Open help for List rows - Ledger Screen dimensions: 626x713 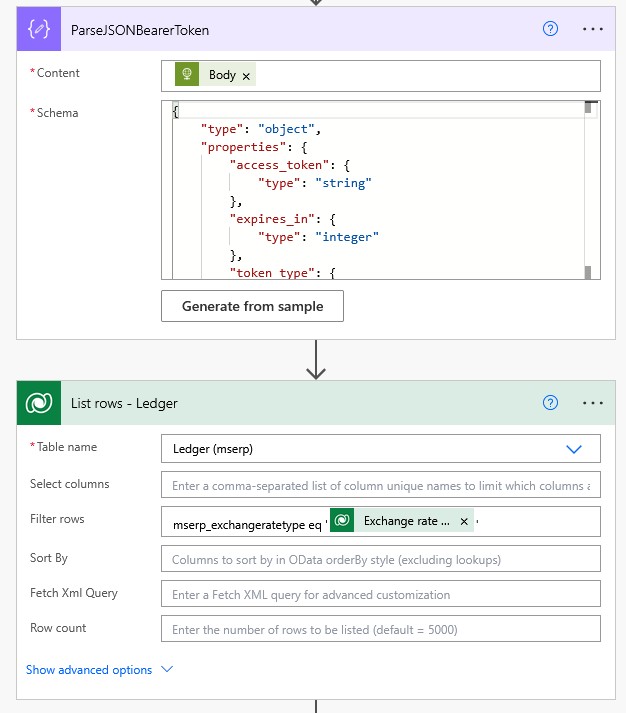(550, 403)
